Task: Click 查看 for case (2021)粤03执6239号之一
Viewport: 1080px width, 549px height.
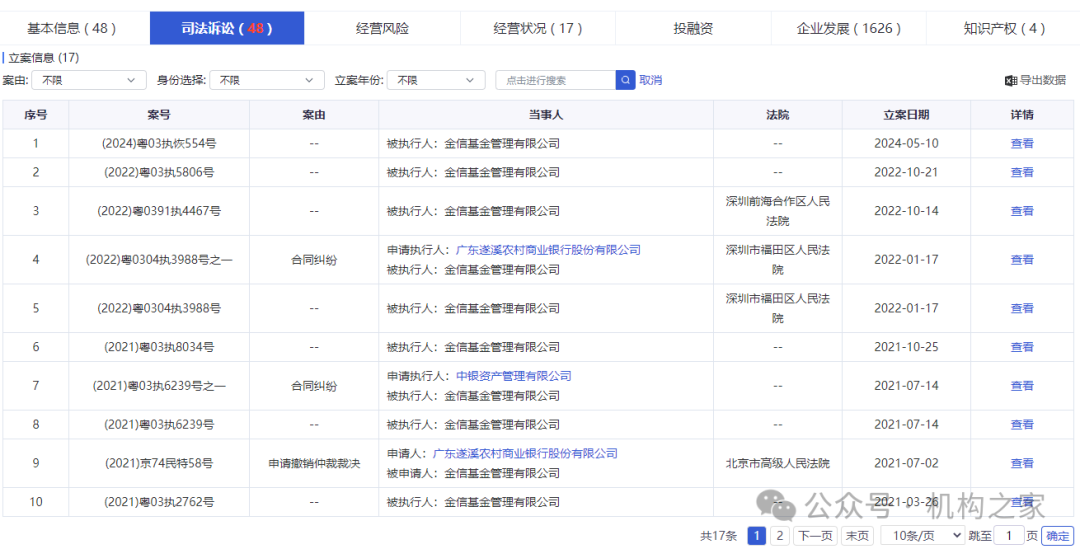Action: [x=1021, y=386]
